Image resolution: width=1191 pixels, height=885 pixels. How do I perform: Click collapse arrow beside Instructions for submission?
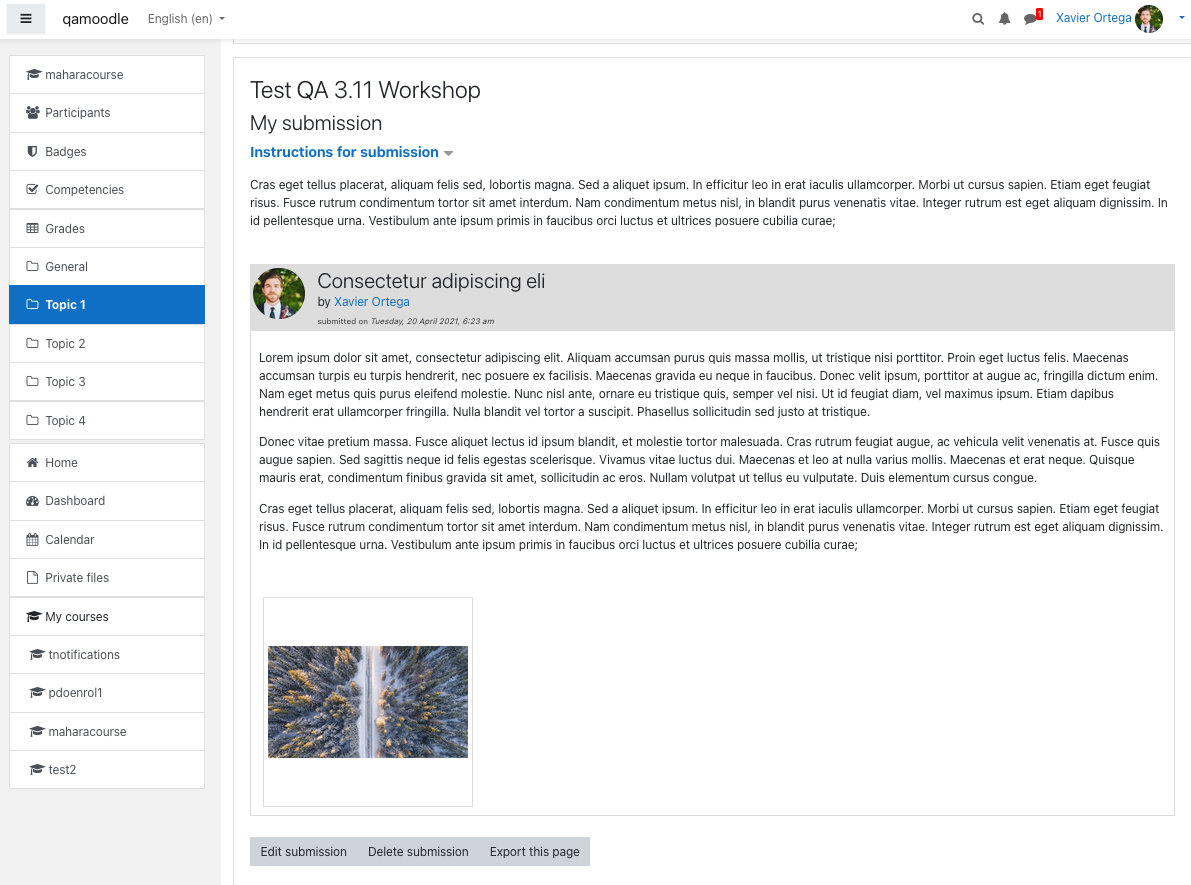pyautogui.click(x=448, y=153)
